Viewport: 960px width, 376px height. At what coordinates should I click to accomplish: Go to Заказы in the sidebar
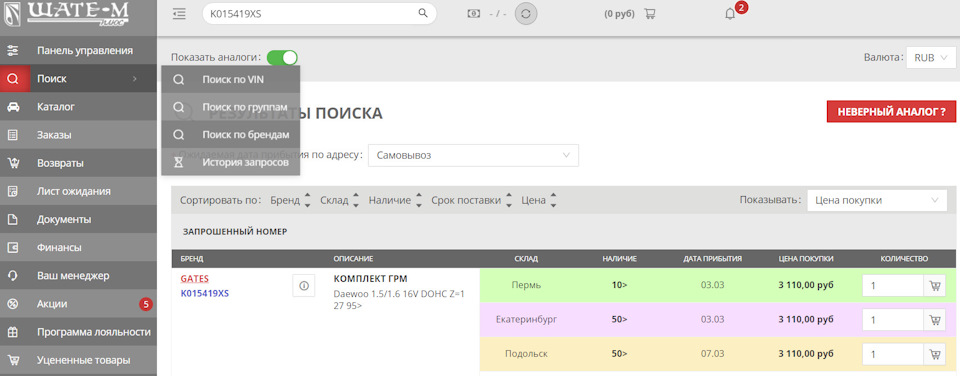coord(78,135)
